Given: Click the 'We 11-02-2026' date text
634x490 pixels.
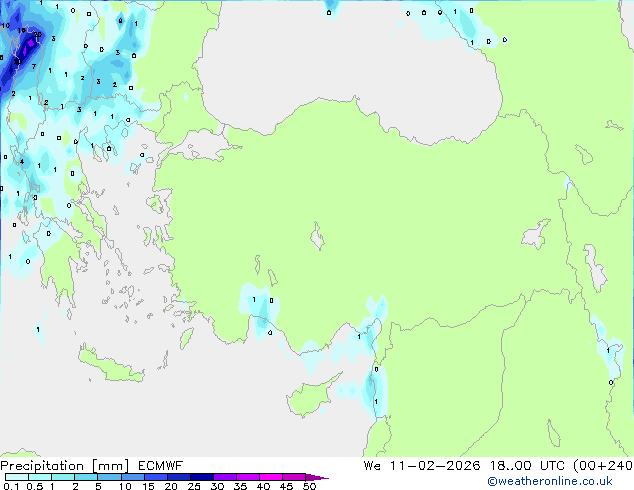Looking at the screenshot, I should 422,466.
